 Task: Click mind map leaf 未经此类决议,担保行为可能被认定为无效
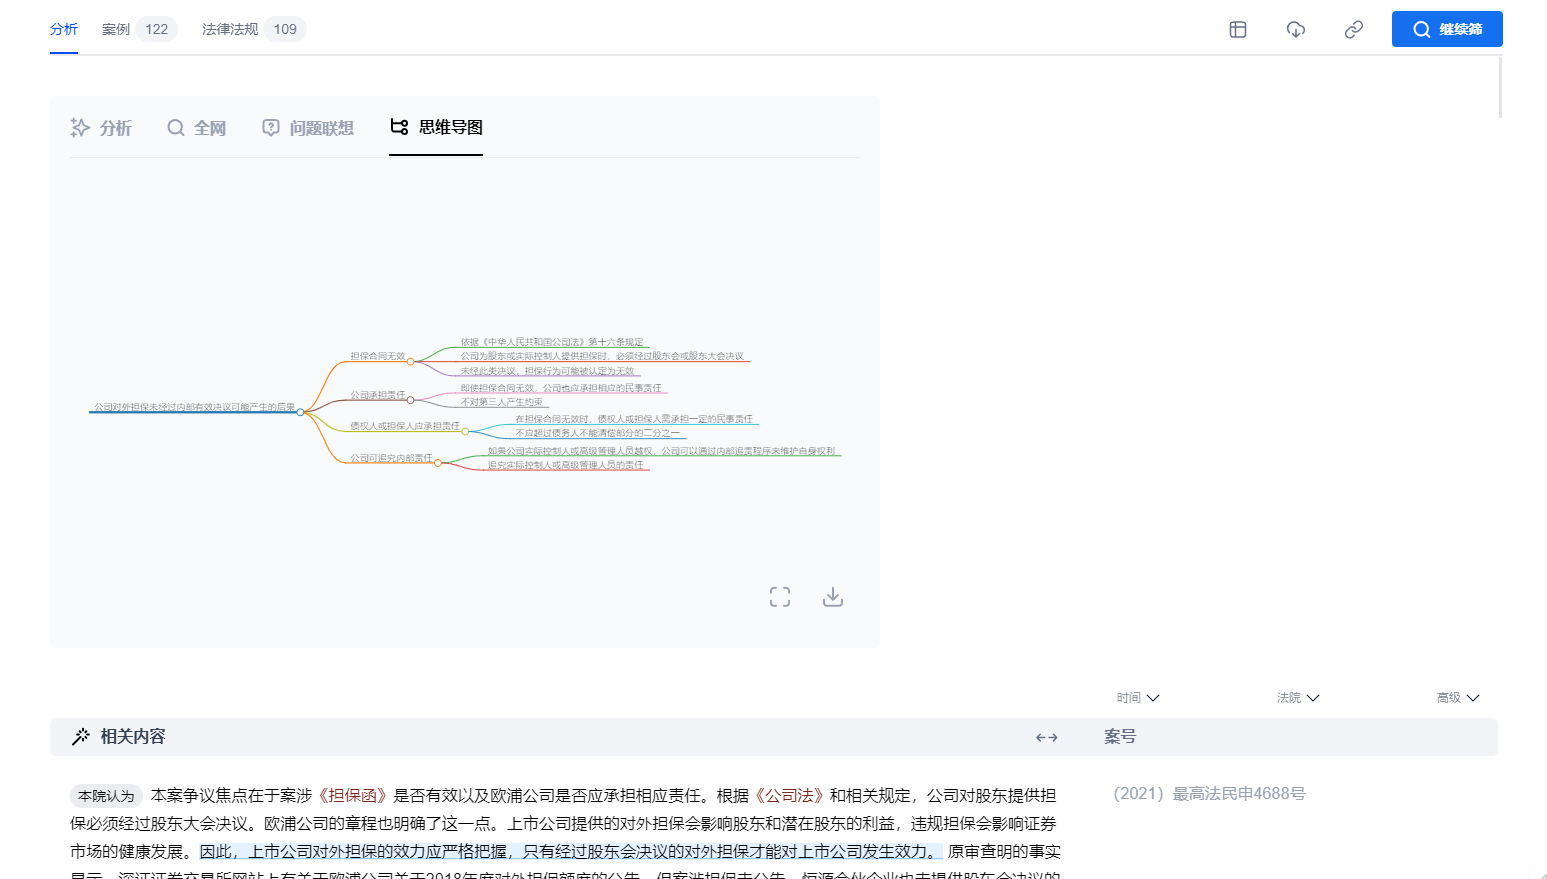(x=548, y=371)
